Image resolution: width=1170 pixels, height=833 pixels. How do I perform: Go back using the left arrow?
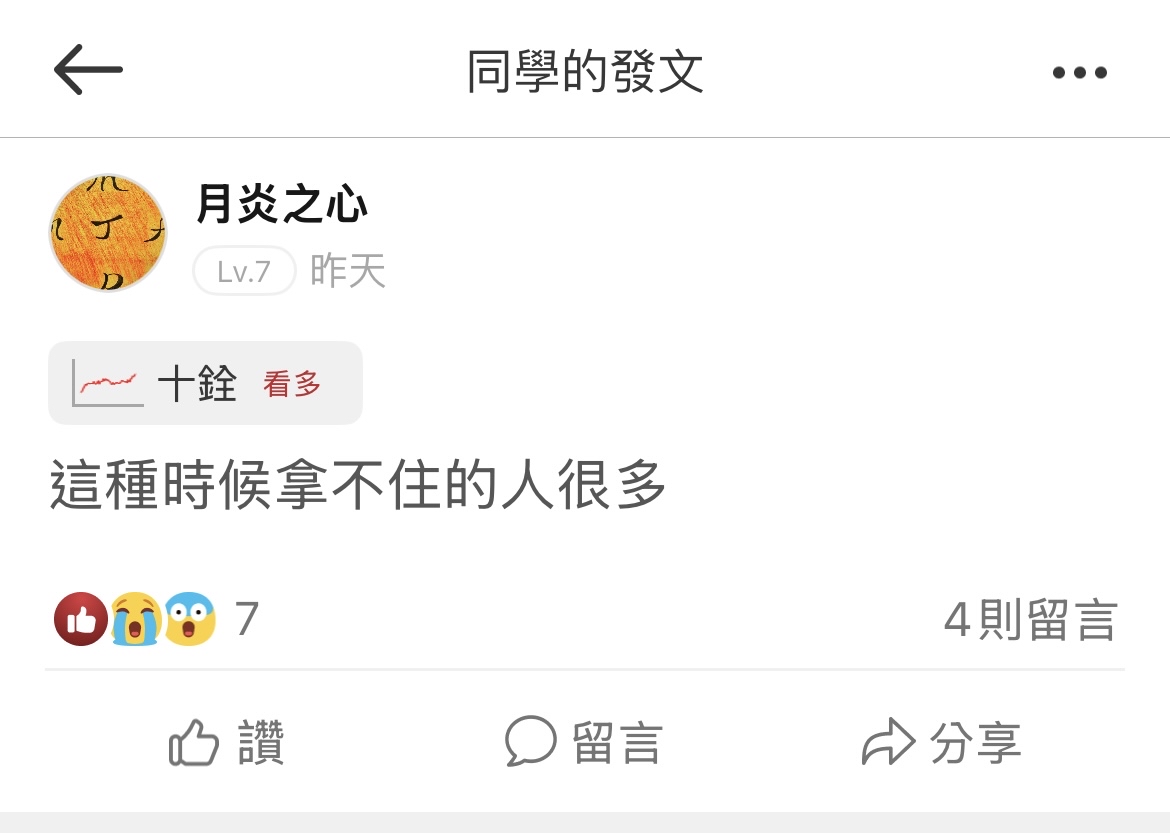click(x=88, y=69)
